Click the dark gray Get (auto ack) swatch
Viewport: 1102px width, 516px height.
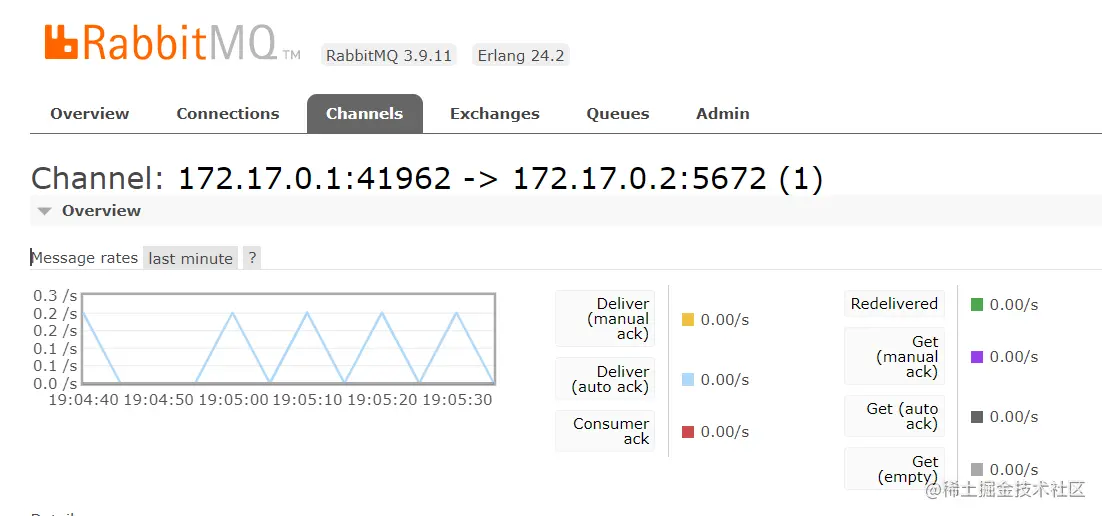(977, 417)
